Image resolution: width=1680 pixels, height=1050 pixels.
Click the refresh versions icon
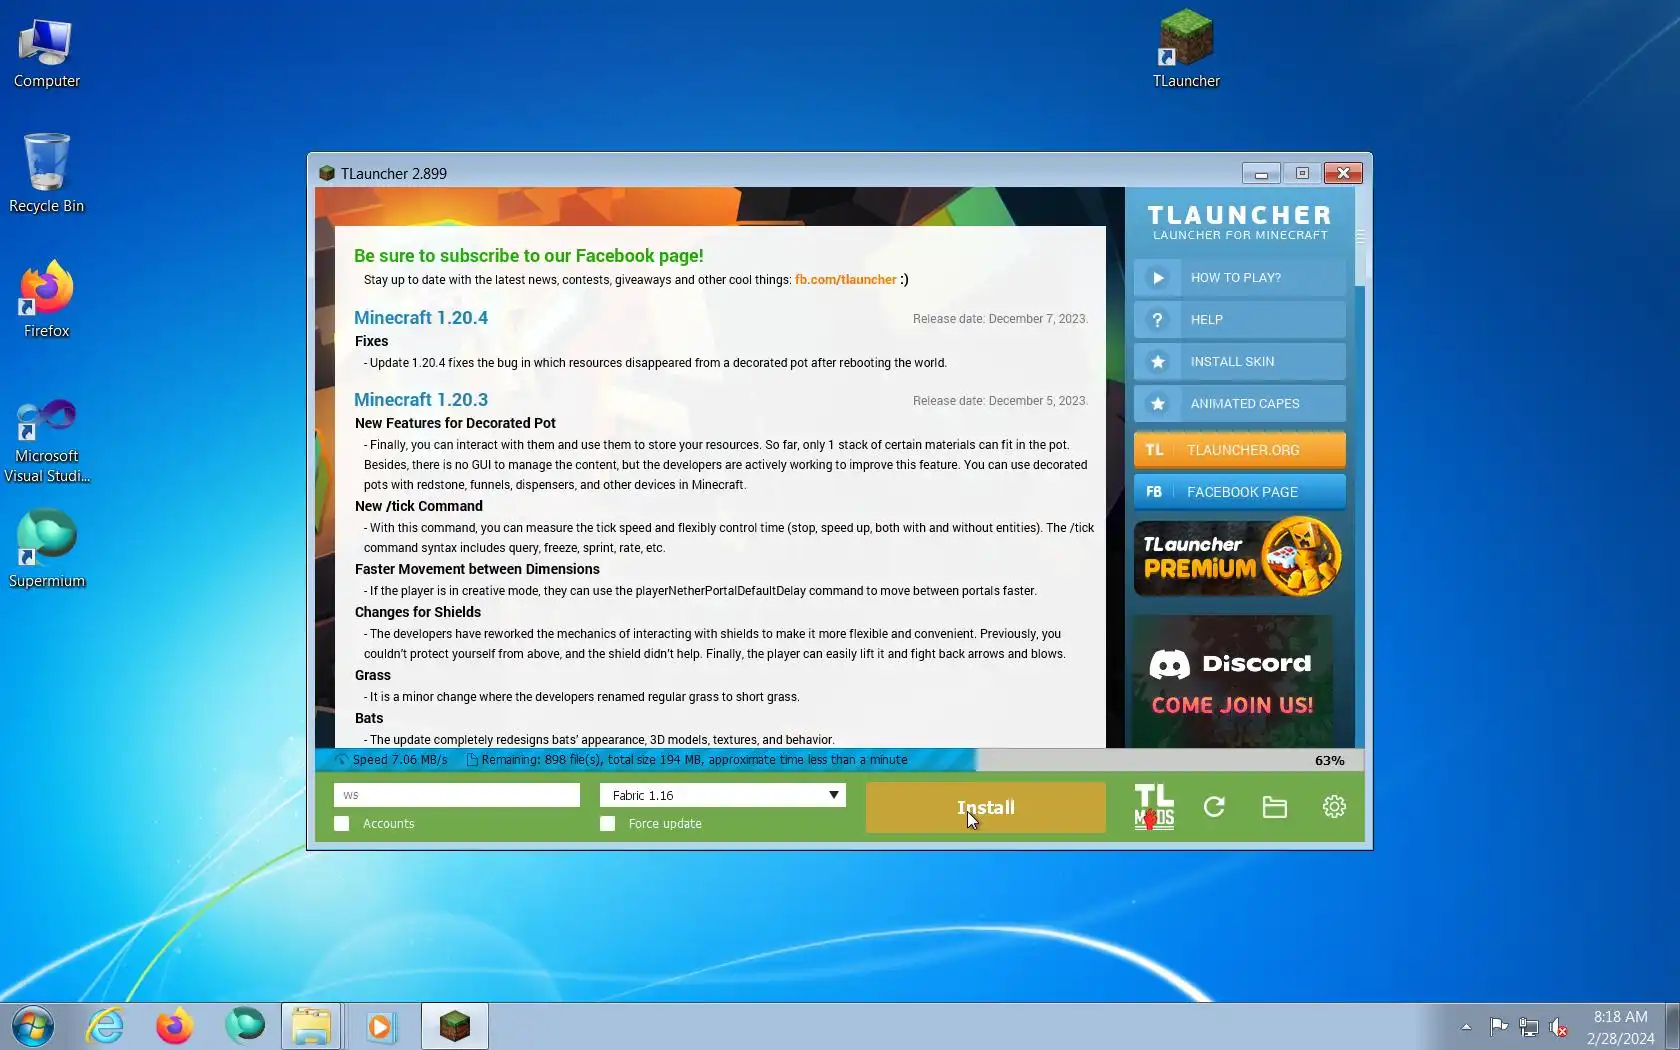1214,807
